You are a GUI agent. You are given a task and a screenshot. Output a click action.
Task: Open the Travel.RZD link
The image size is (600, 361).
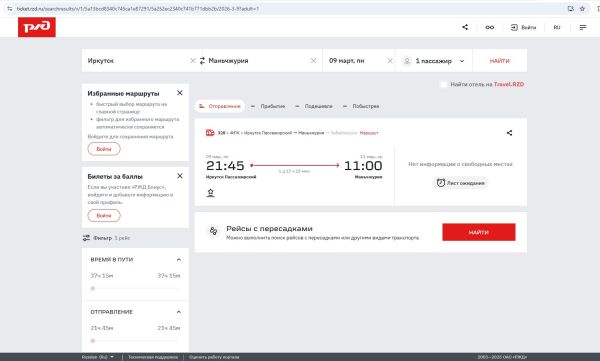509,84
